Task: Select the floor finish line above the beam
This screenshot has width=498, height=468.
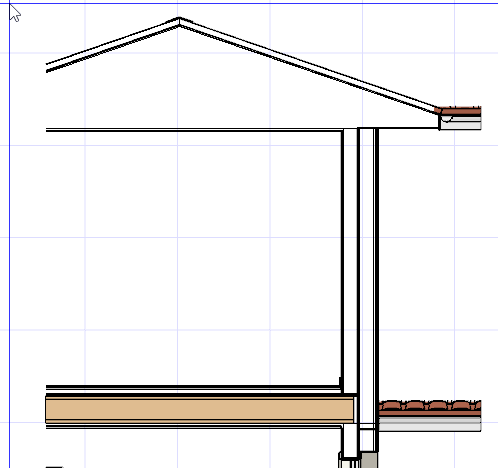Action: (x=193, y=388)
